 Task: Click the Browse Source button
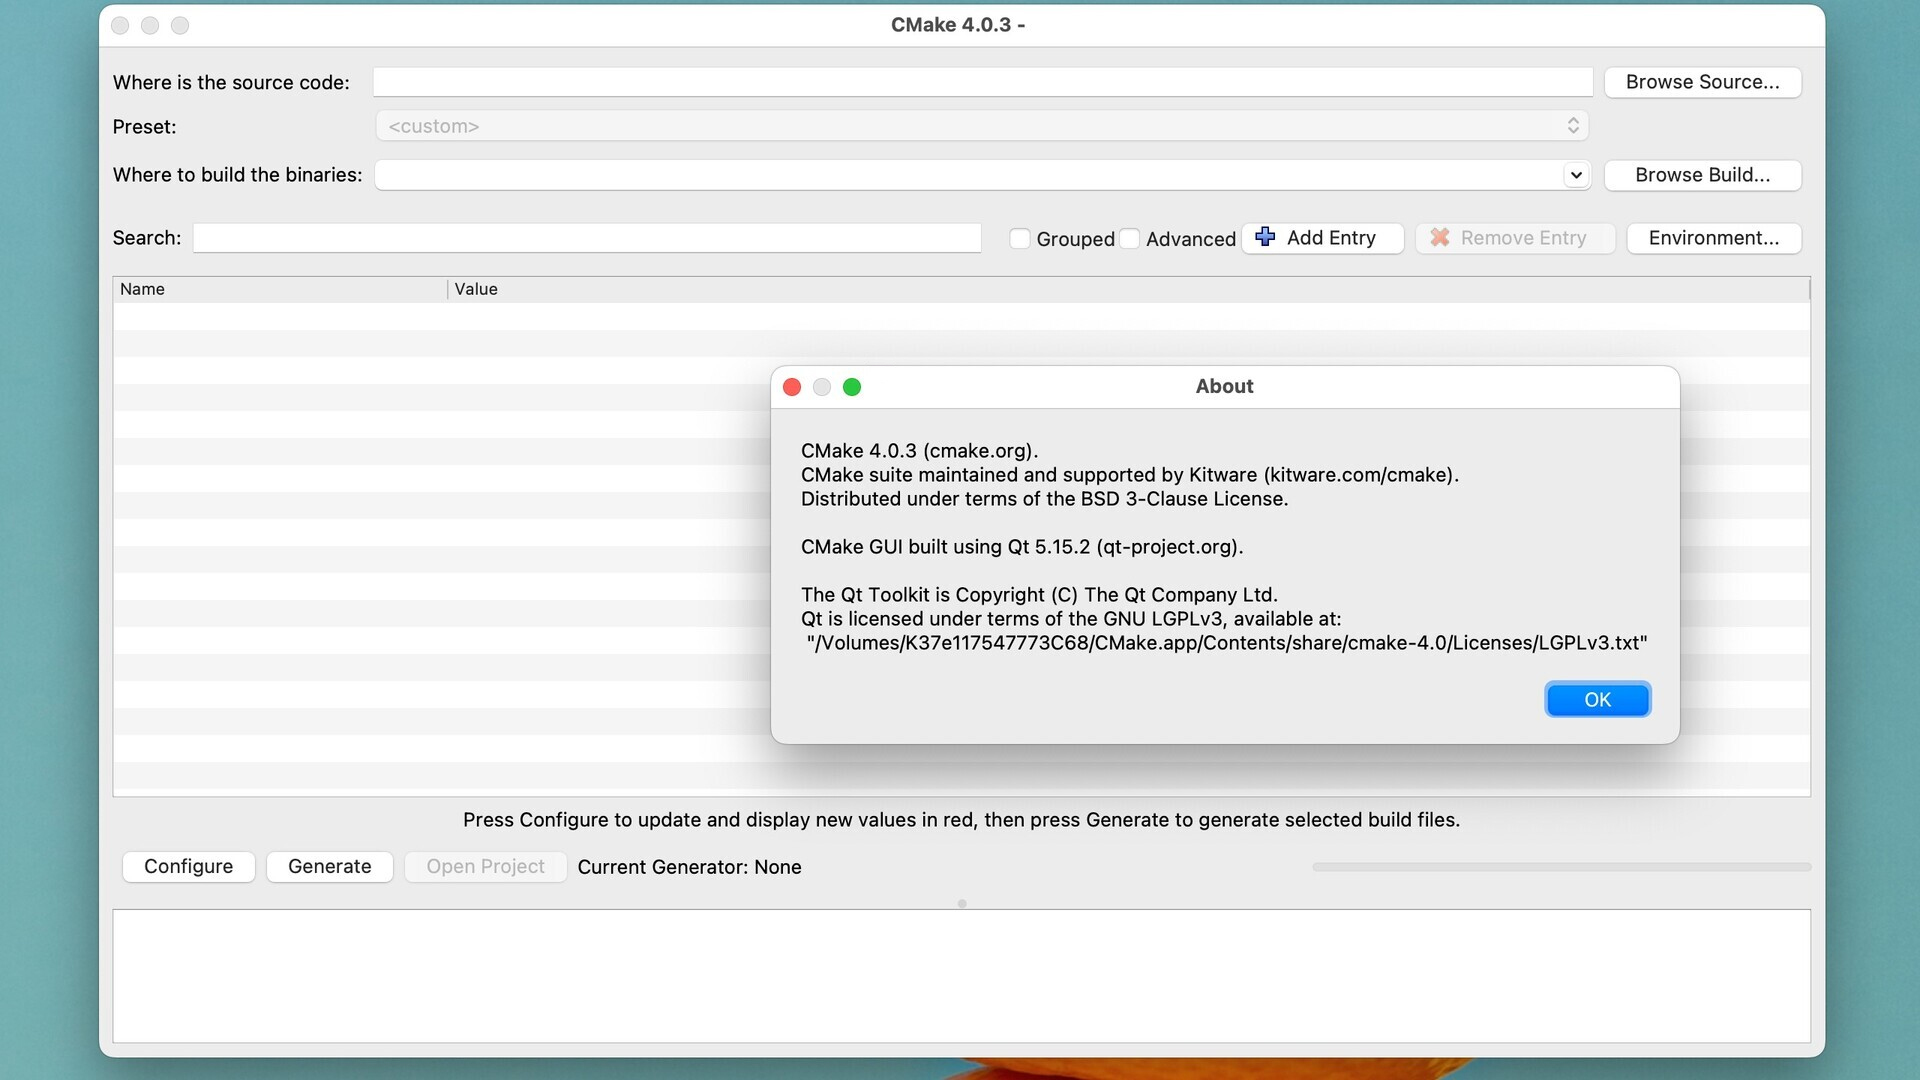[1703, 82]
